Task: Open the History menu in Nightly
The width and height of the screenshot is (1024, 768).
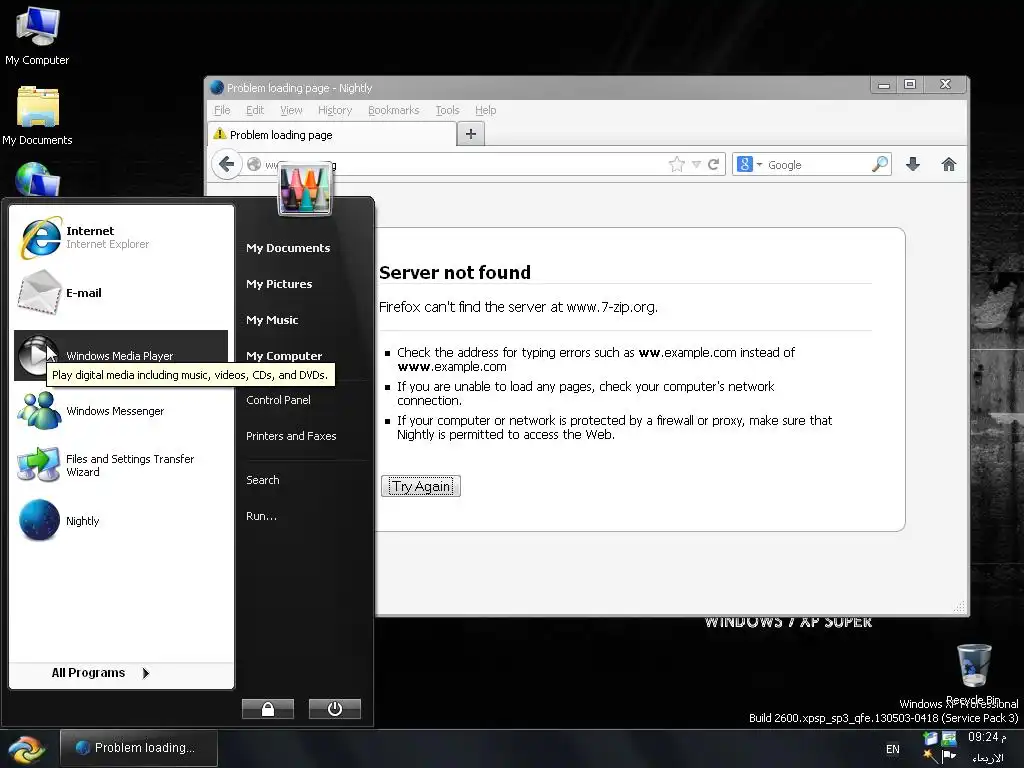Action: click(335, 110)
